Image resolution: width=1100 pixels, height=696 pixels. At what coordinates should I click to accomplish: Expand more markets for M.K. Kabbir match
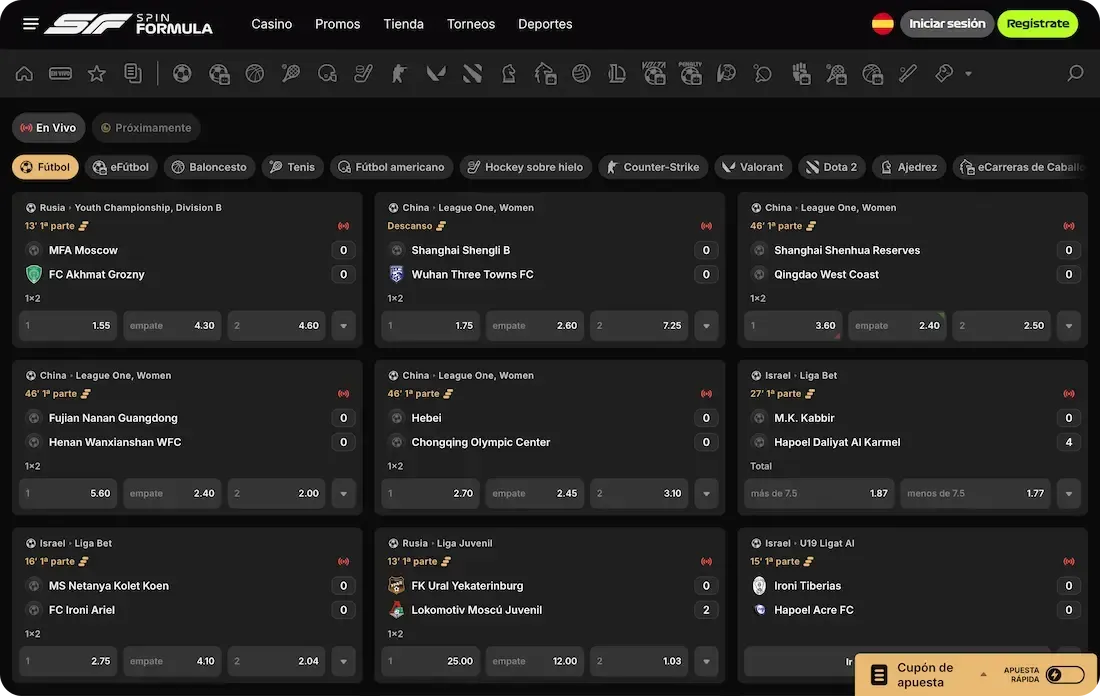(1068, 493)
